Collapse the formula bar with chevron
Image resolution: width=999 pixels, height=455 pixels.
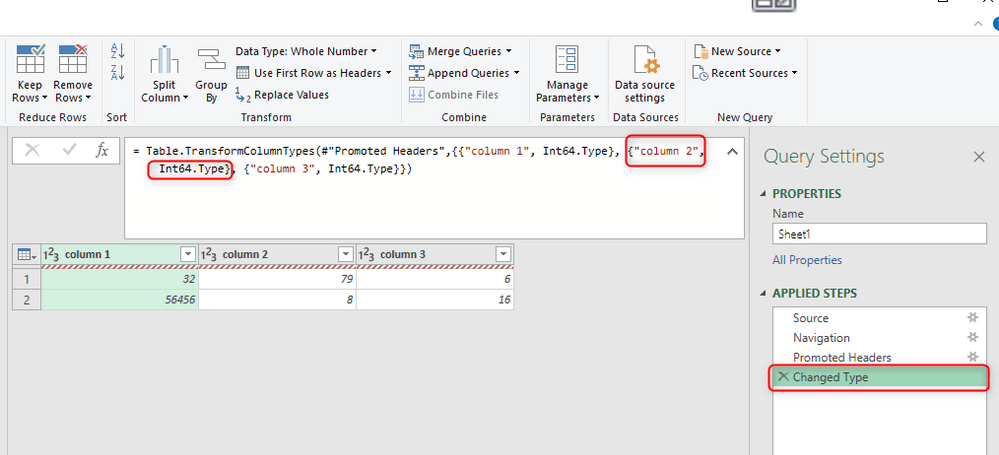[x=733, y=151]
